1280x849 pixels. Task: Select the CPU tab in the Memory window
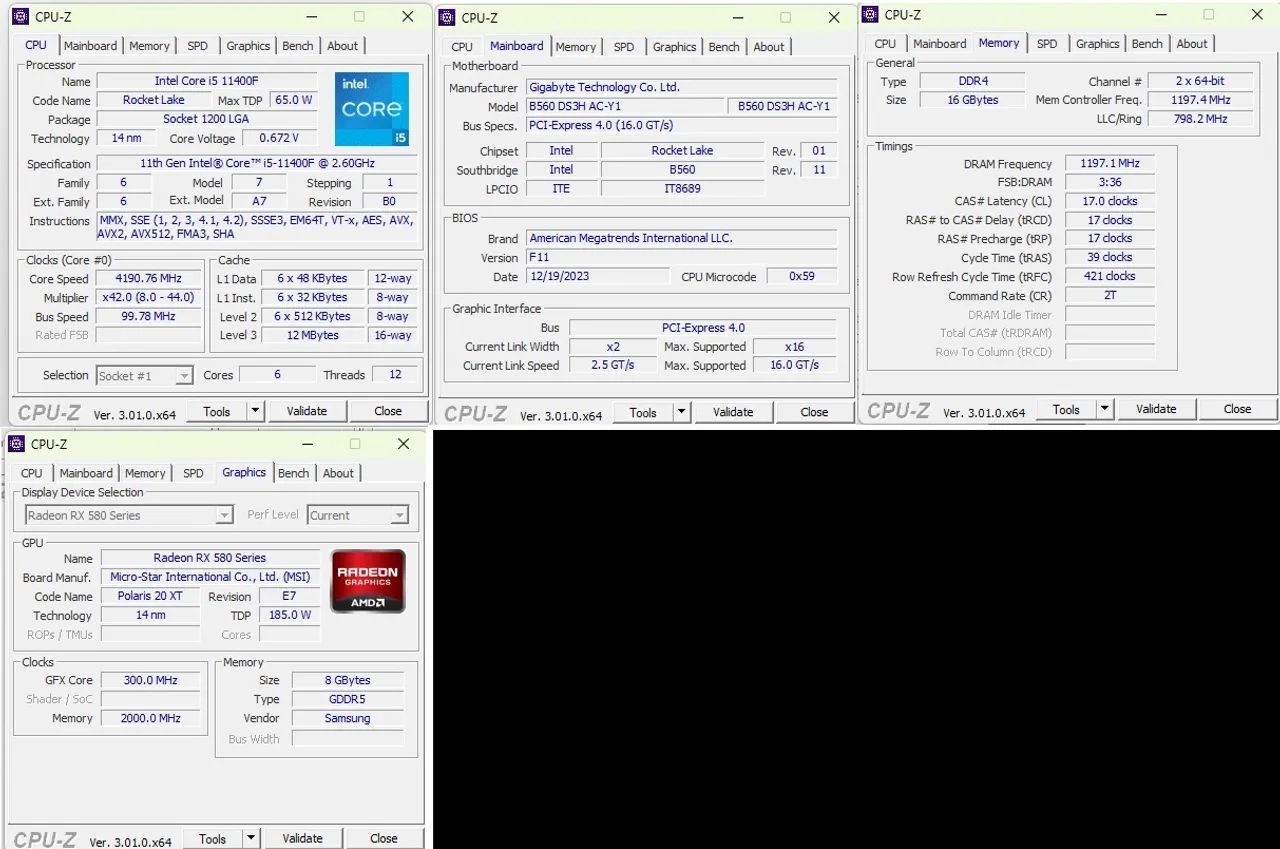point(885,44)
